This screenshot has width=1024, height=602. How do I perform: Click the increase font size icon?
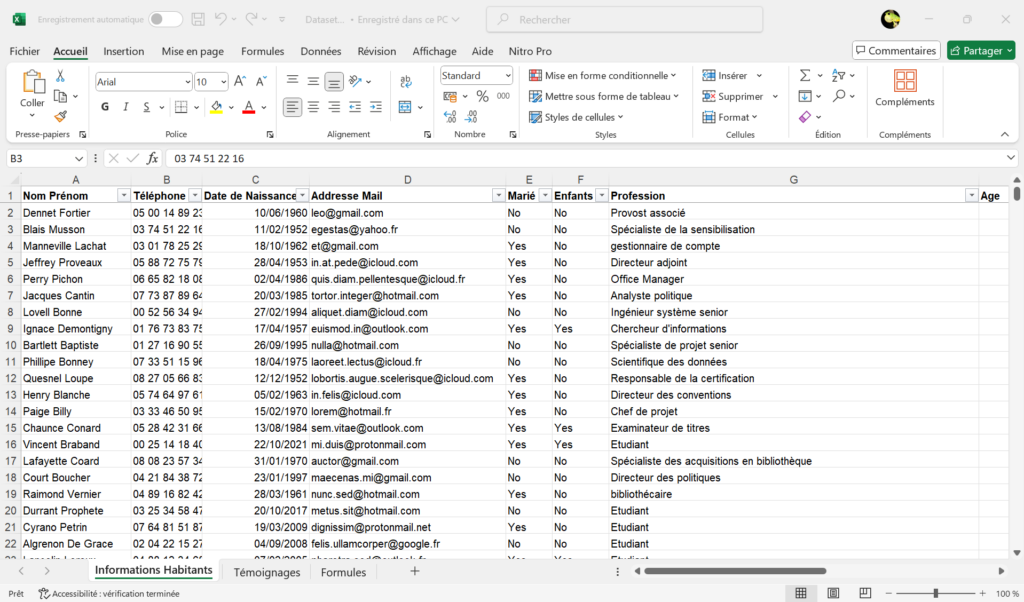pos(241,81)
